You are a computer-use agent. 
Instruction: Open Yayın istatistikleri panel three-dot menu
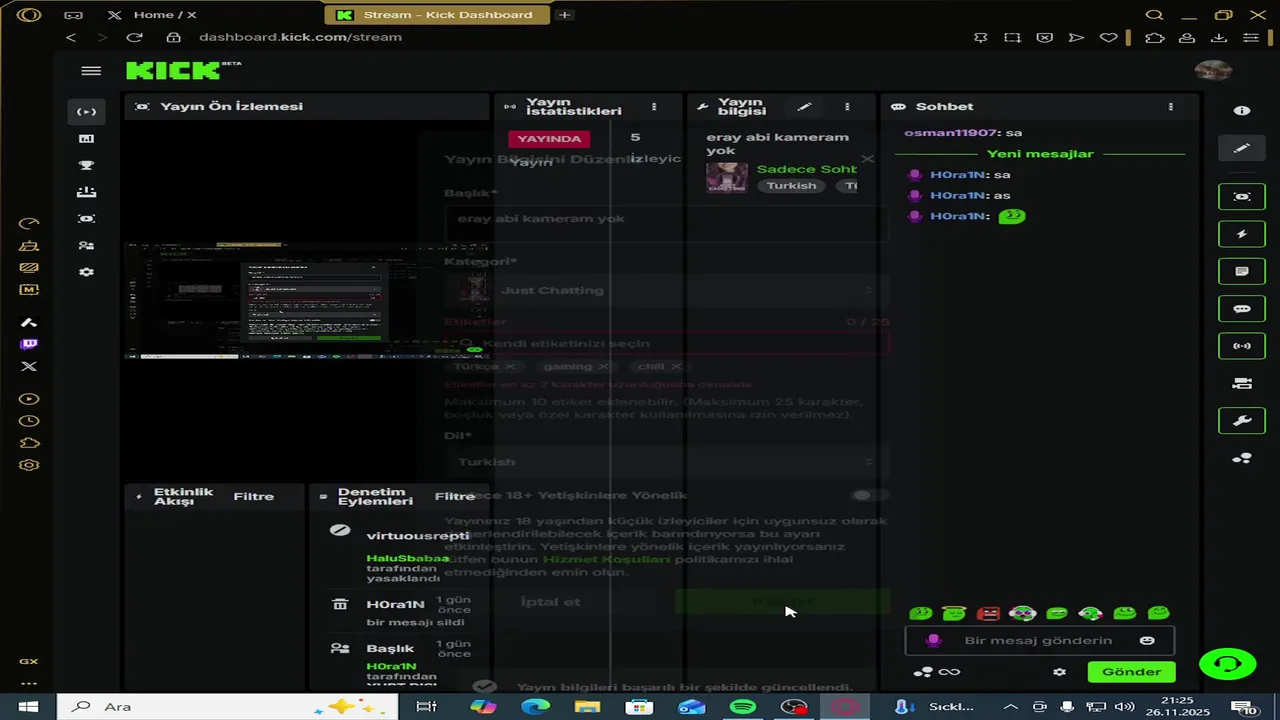654,107
